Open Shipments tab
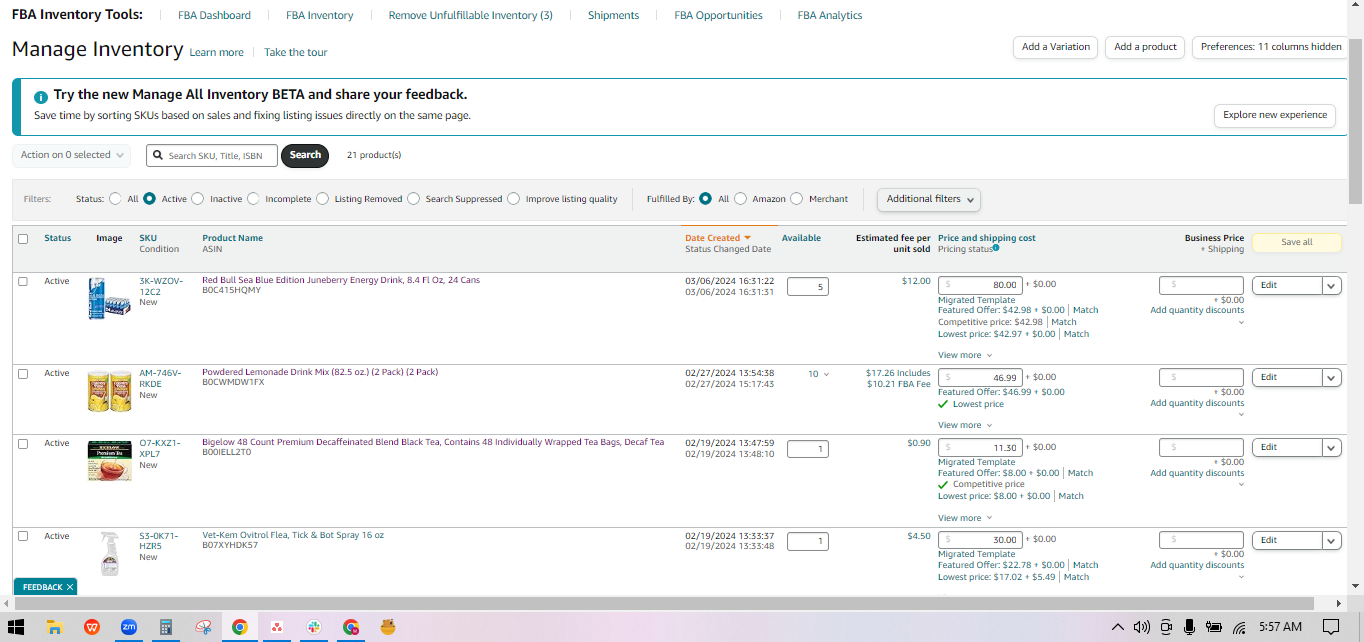This screenshot has height=642, width=1364. 613,15
